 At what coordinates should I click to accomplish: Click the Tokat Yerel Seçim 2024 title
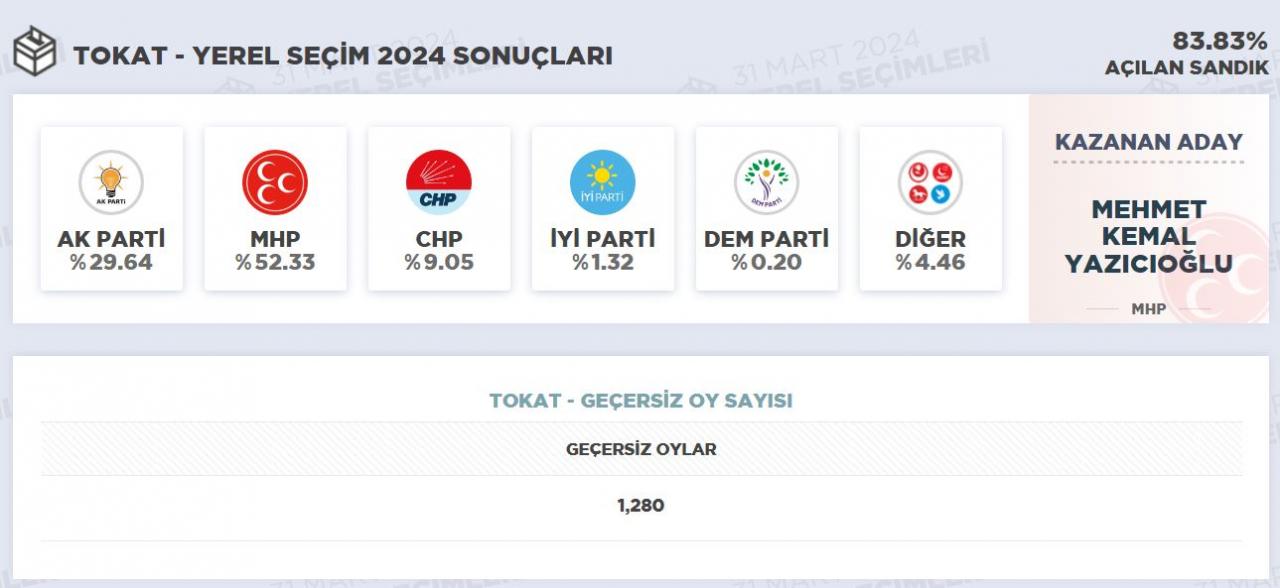(343, 55)
